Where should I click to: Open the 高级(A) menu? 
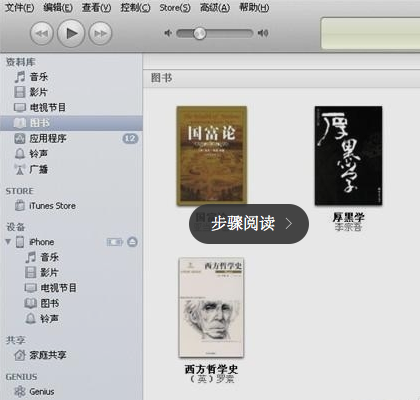215,7
